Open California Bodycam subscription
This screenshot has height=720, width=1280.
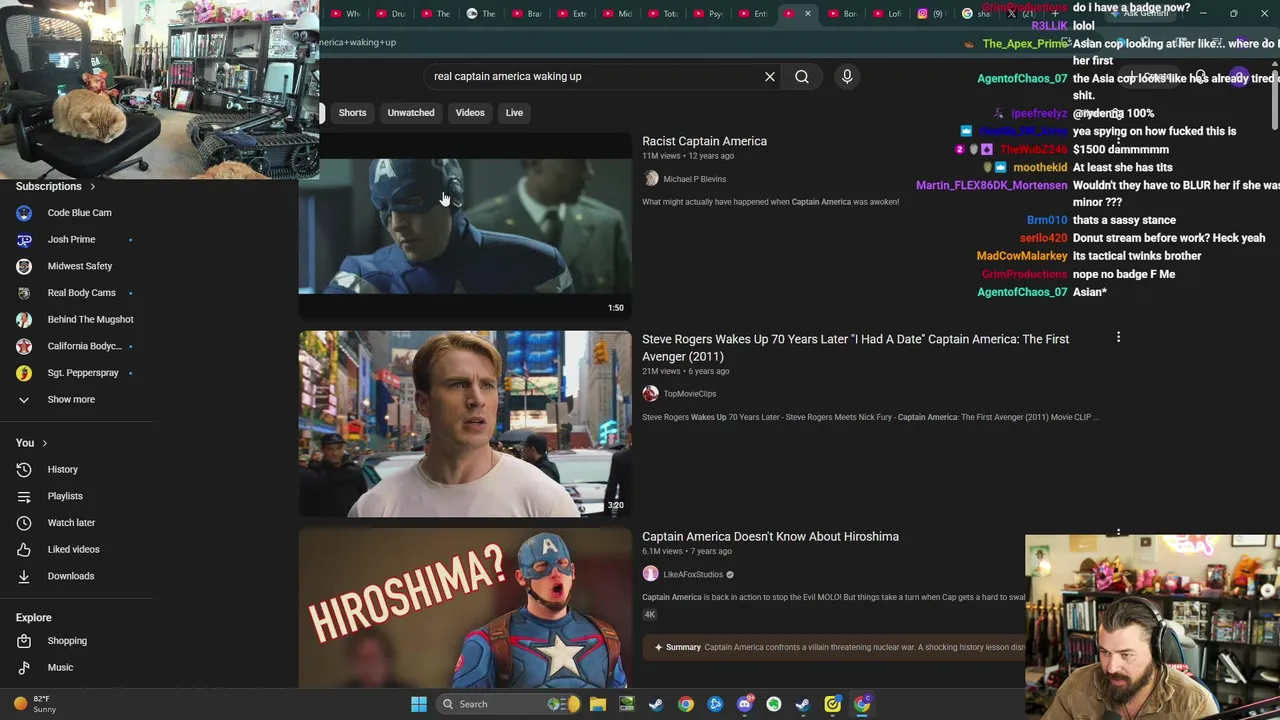tap(76, 346)
